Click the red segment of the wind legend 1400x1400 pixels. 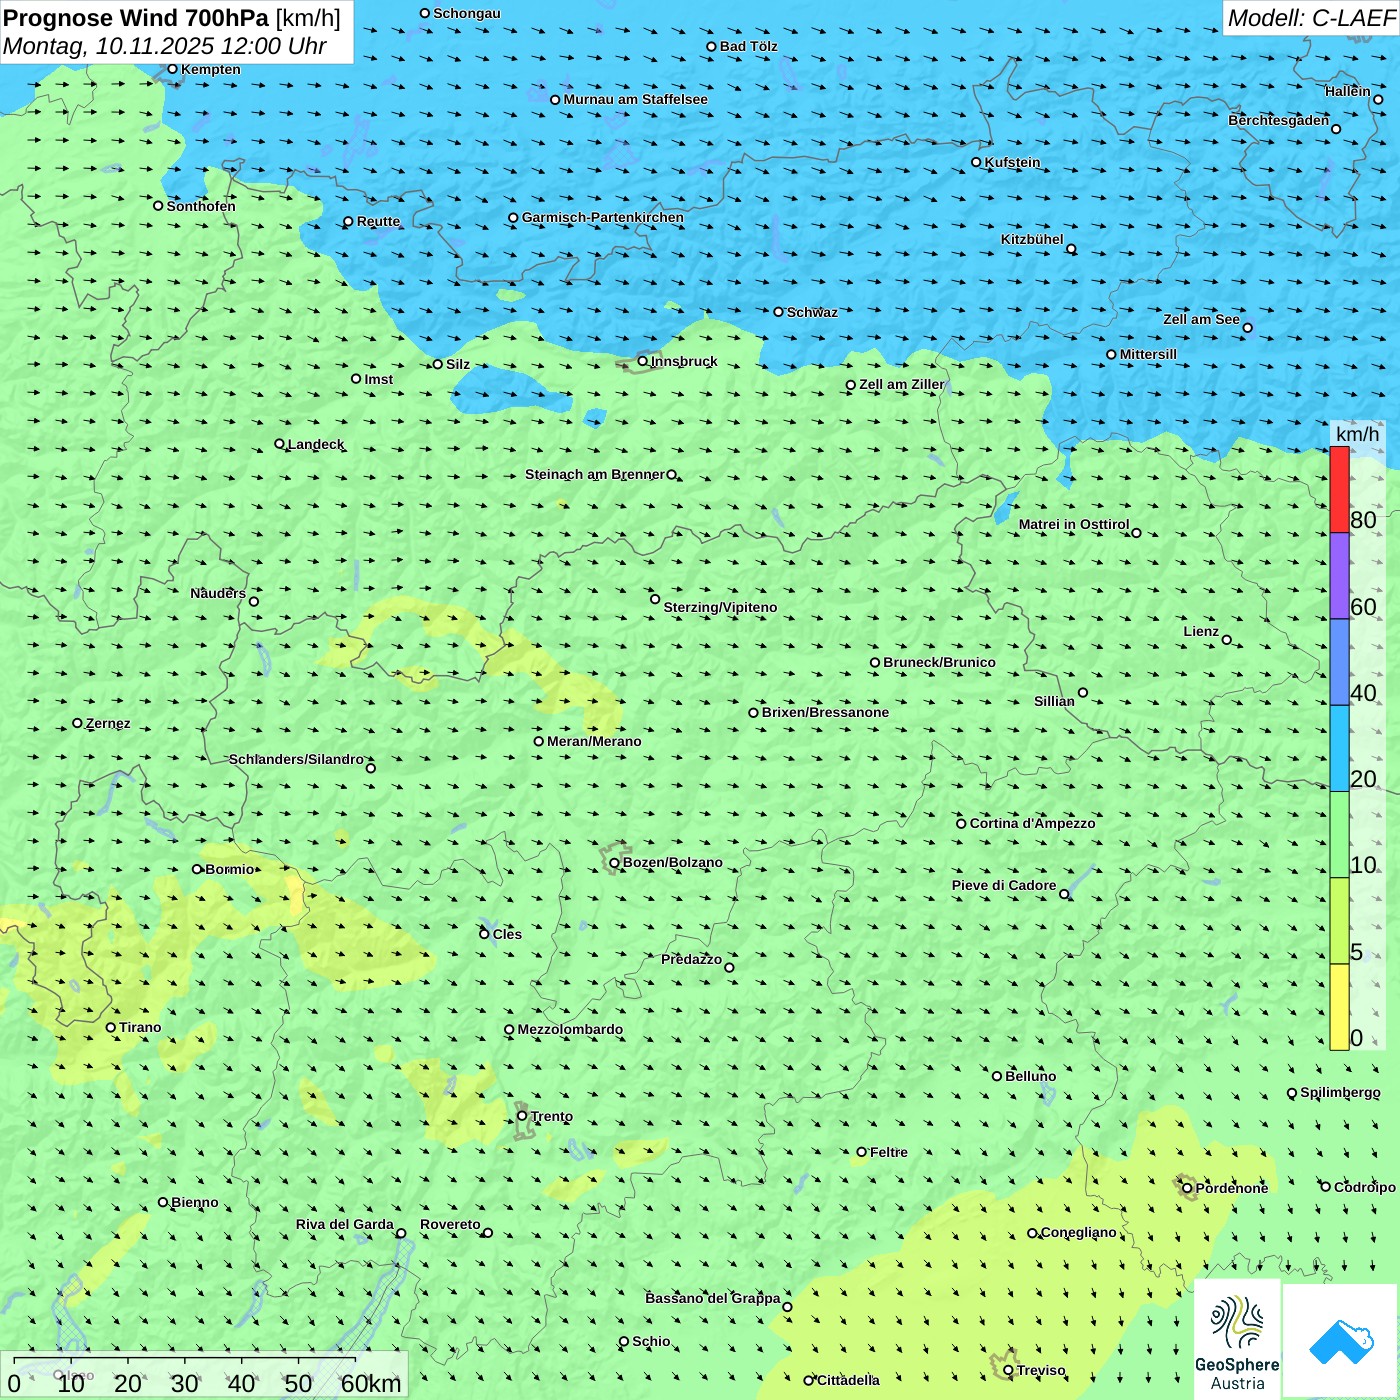click(x=1339, y=490)
